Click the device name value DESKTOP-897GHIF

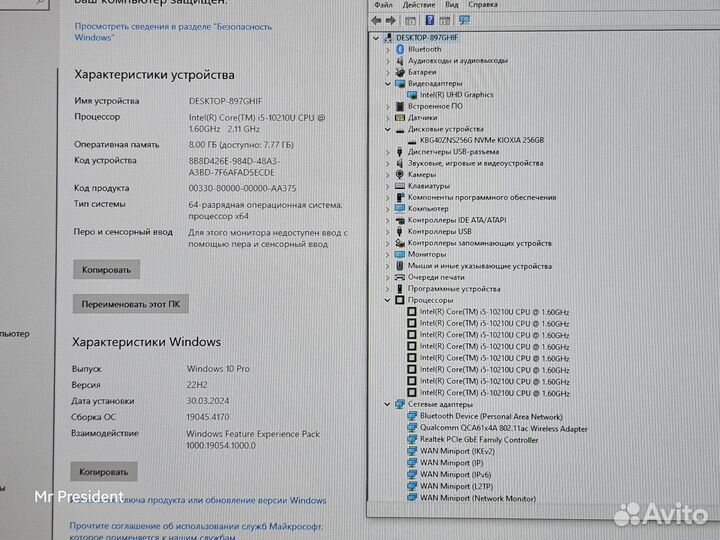pyautogui.click(x=225, y=101)
